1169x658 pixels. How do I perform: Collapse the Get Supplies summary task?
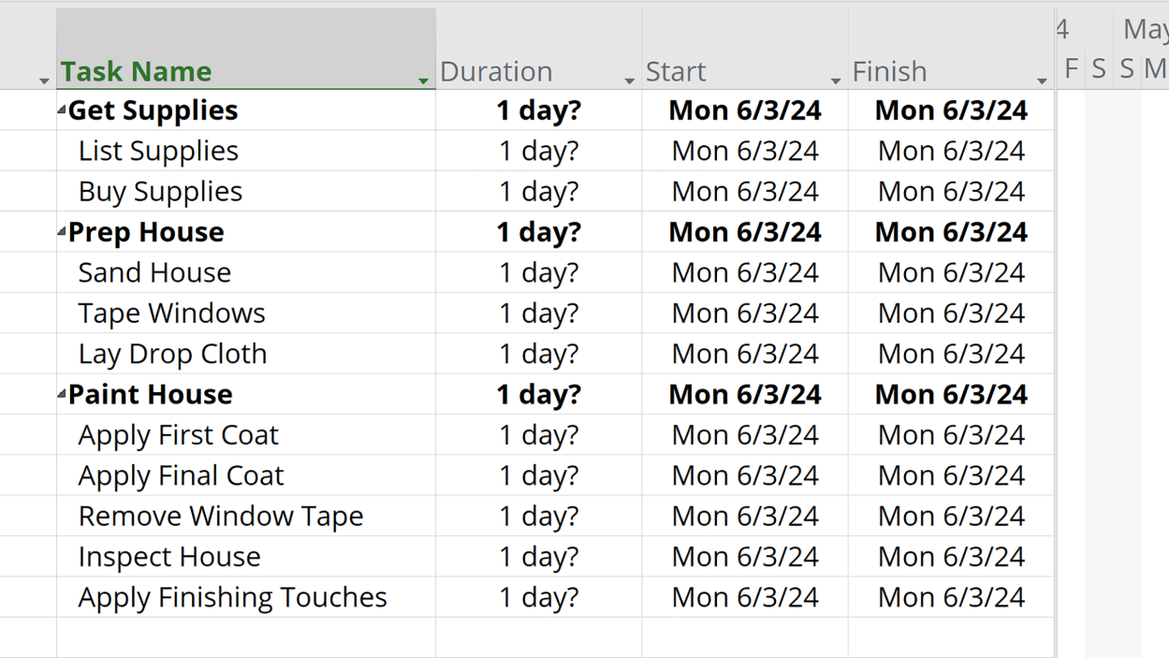[x=62, y=110]
